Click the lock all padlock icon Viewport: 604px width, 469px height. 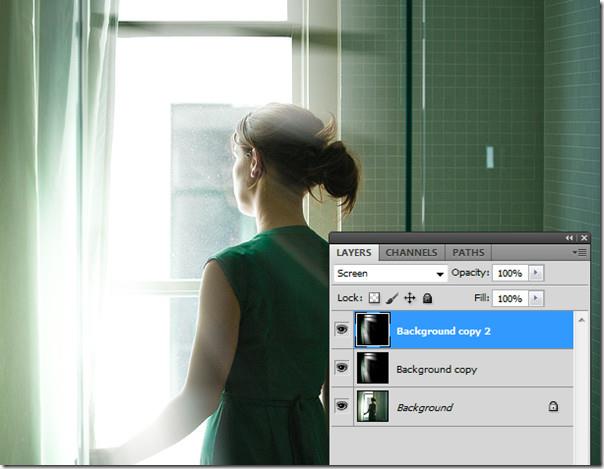coord(427,298)
